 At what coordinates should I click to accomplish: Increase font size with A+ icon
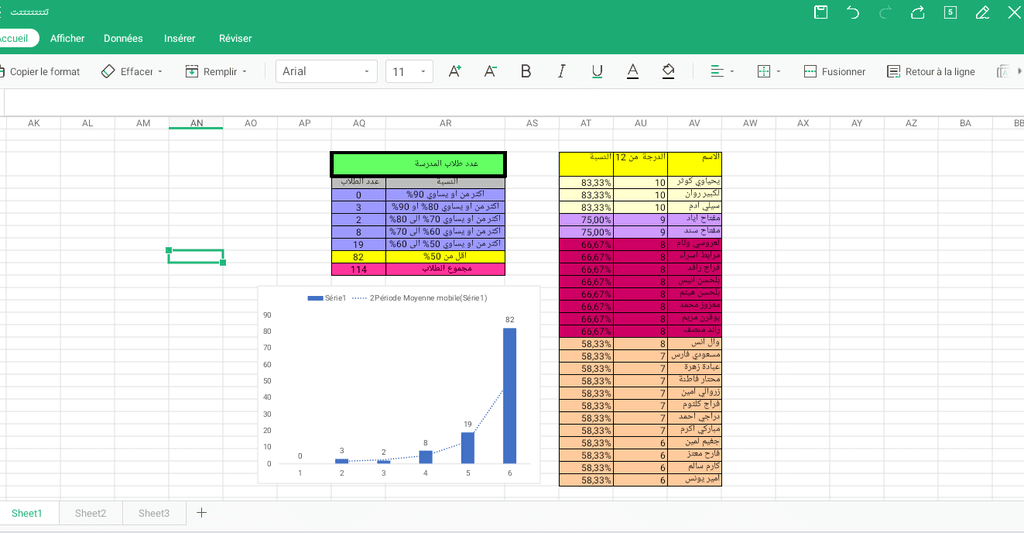[455, 71]
